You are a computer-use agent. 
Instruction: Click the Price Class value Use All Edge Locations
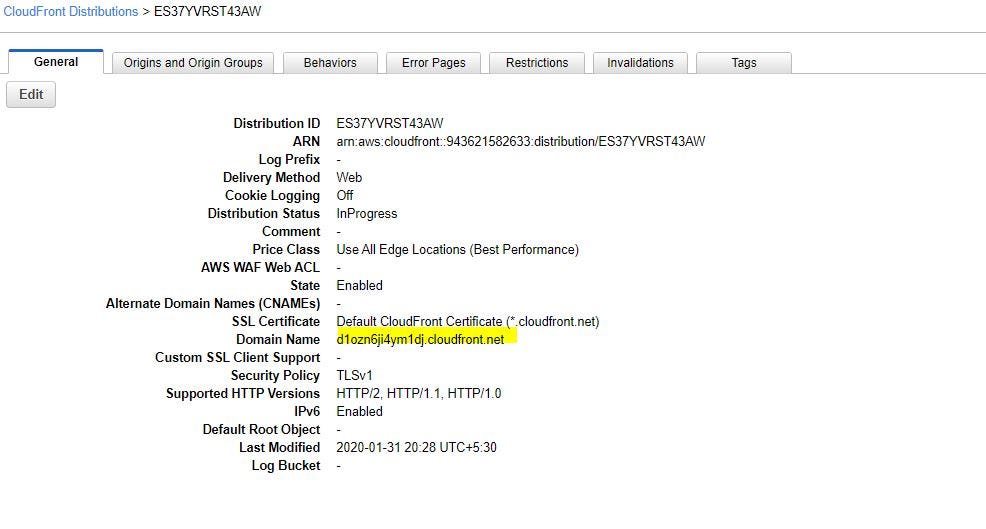457,250
